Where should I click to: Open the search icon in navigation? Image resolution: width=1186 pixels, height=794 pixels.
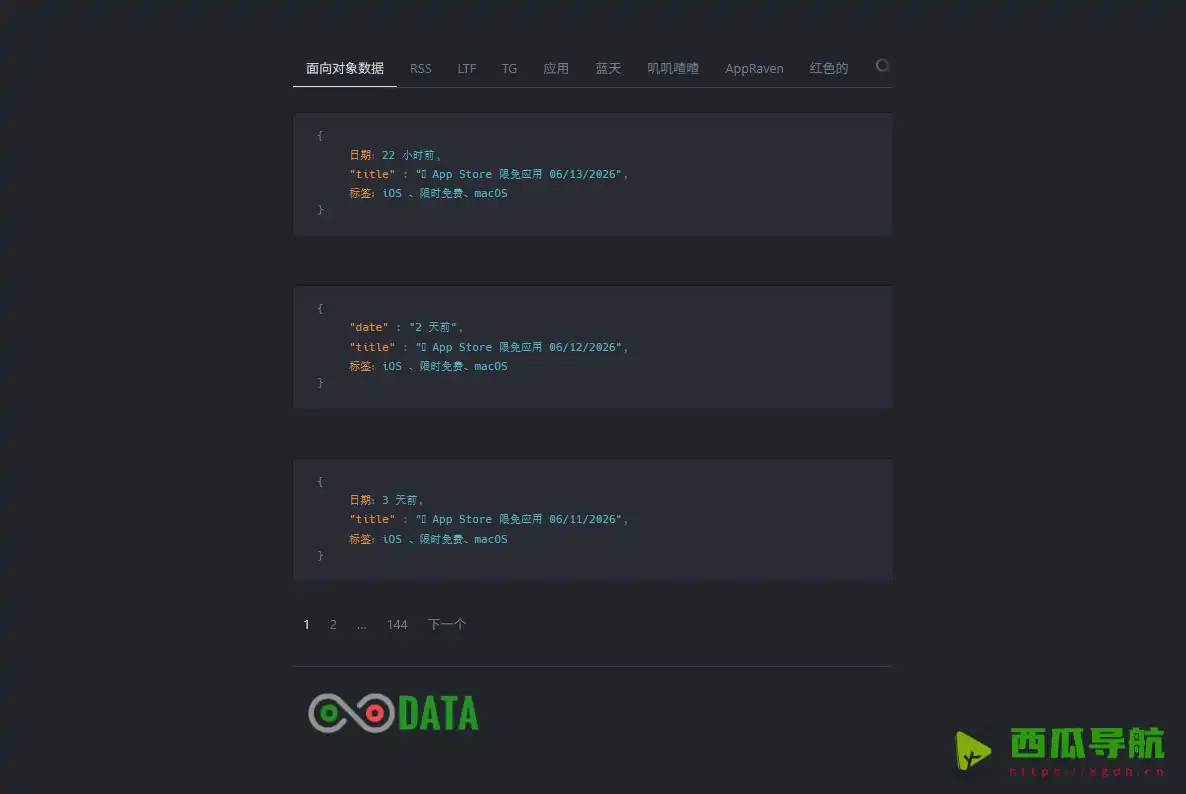click(x=882, y=66)
